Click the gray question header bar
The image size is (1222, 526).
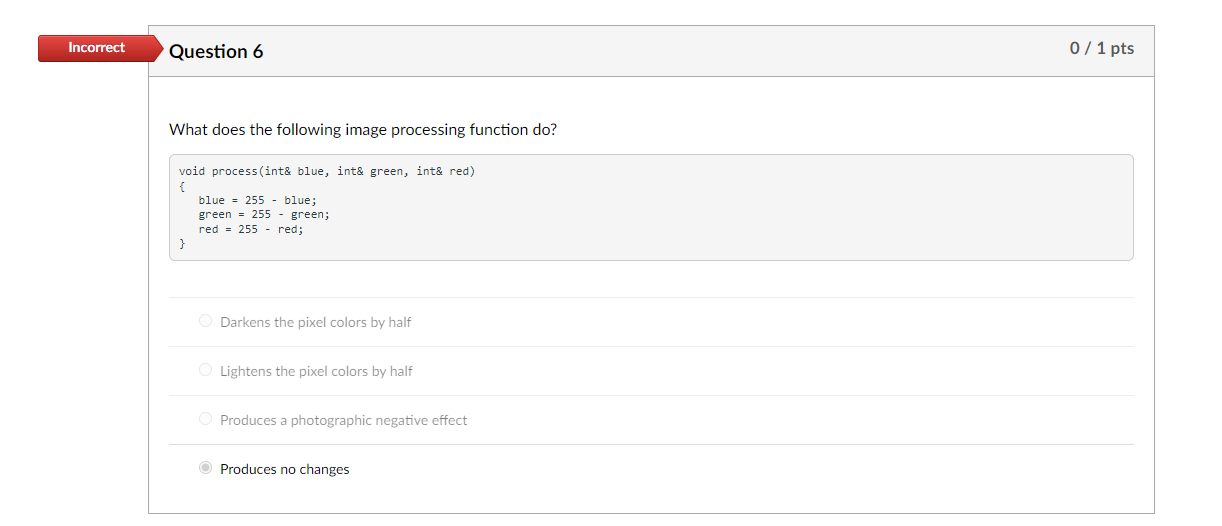coord(650,51)
